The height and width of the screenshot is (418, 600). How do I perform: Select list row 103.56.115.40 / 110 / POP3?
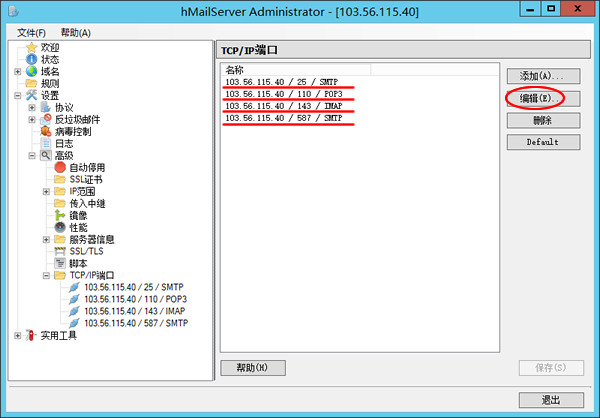(x=360, y=94)
